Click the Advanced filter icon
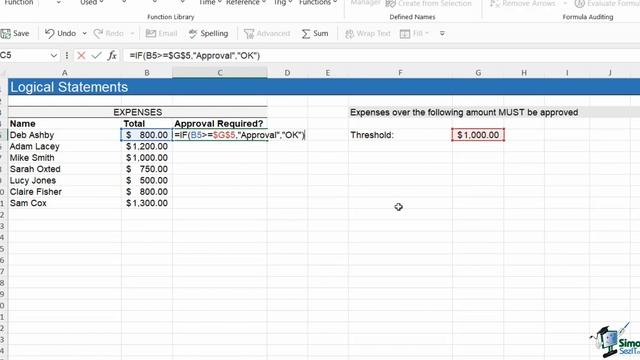 pyautogui.click(x=249, y=33)
